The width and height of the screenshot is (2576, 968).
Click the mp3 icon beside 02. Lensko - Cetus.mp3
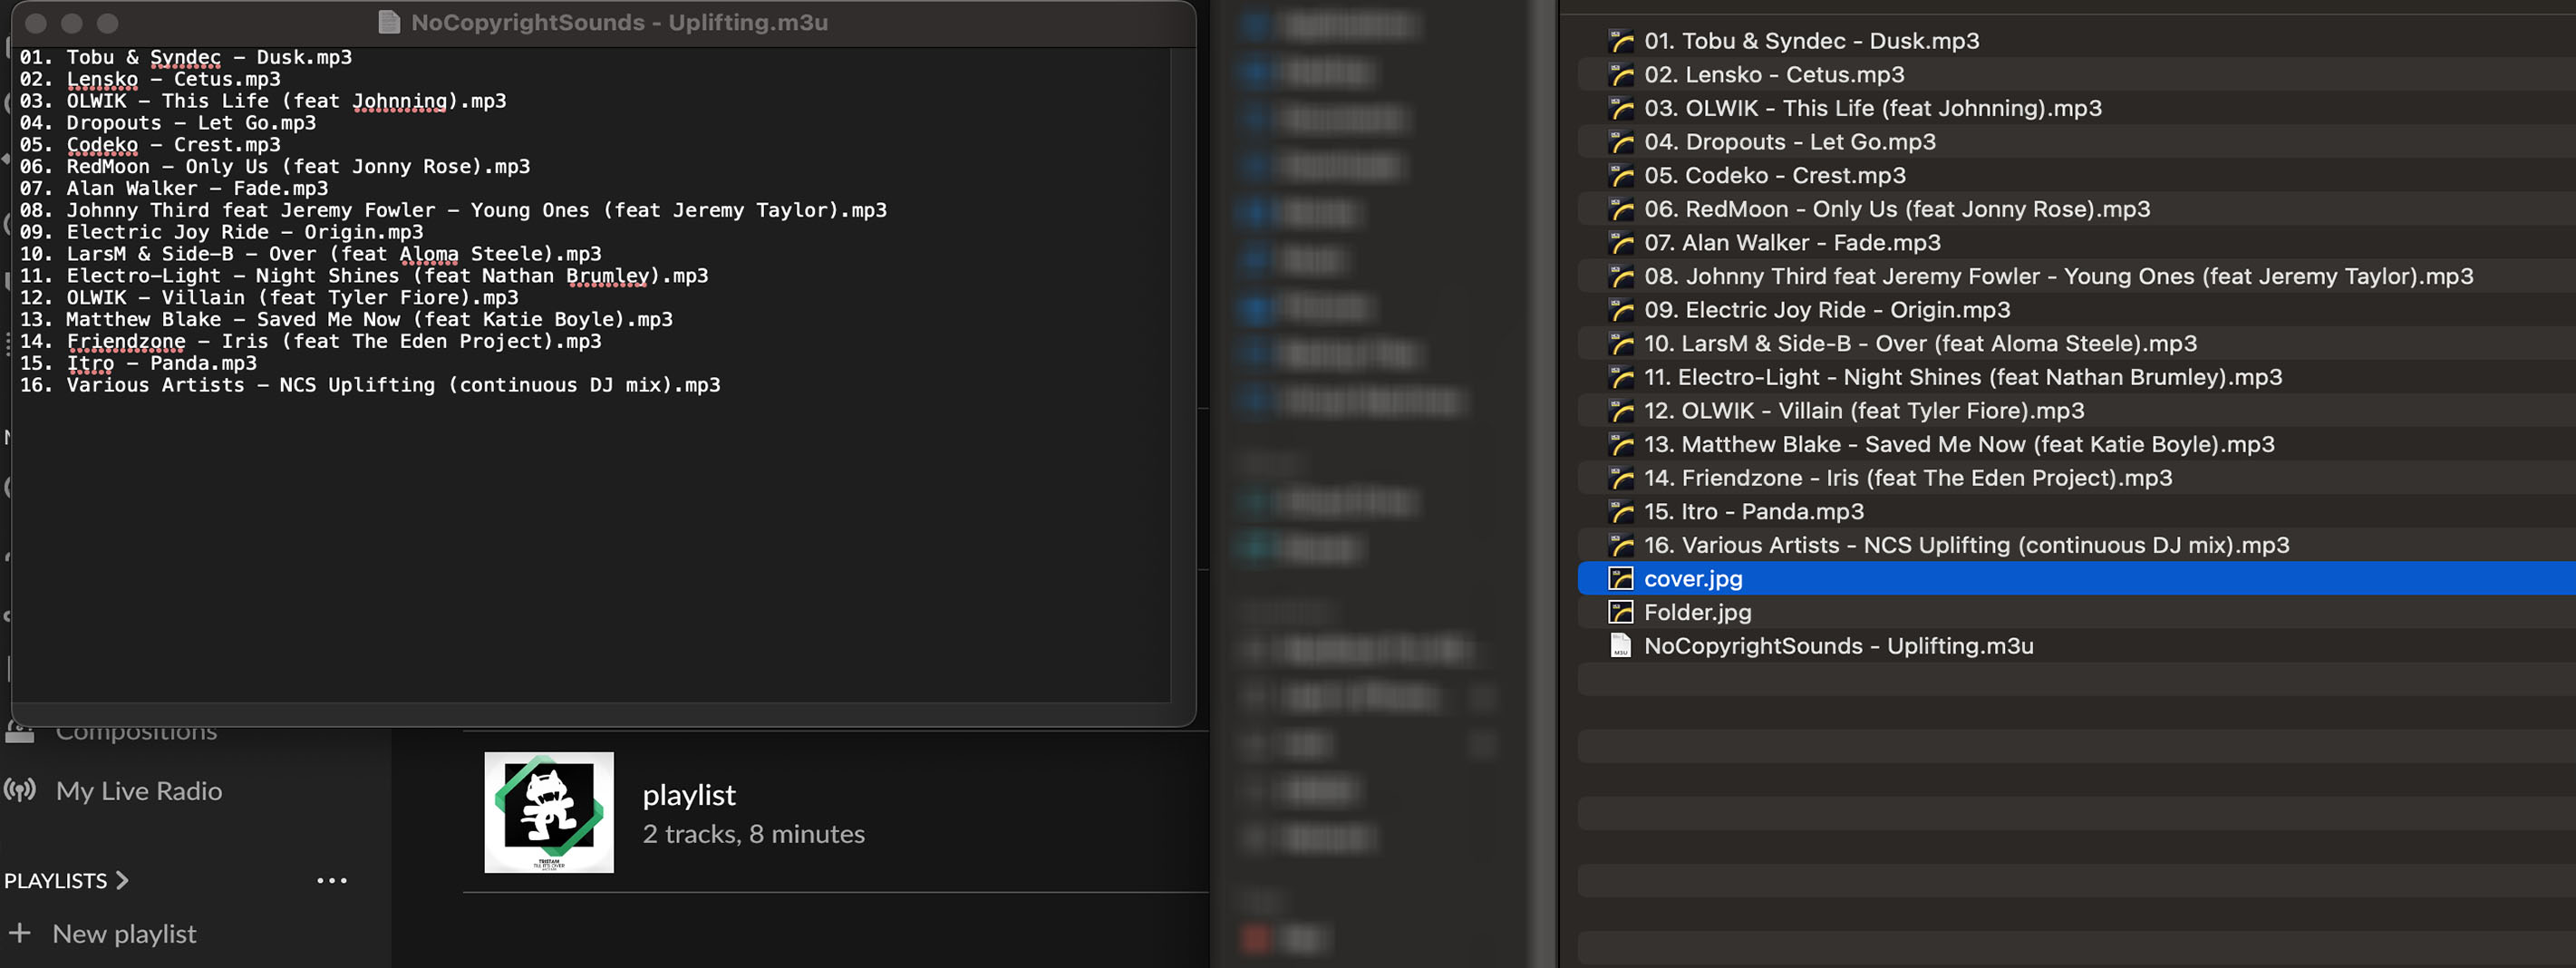1620,75
